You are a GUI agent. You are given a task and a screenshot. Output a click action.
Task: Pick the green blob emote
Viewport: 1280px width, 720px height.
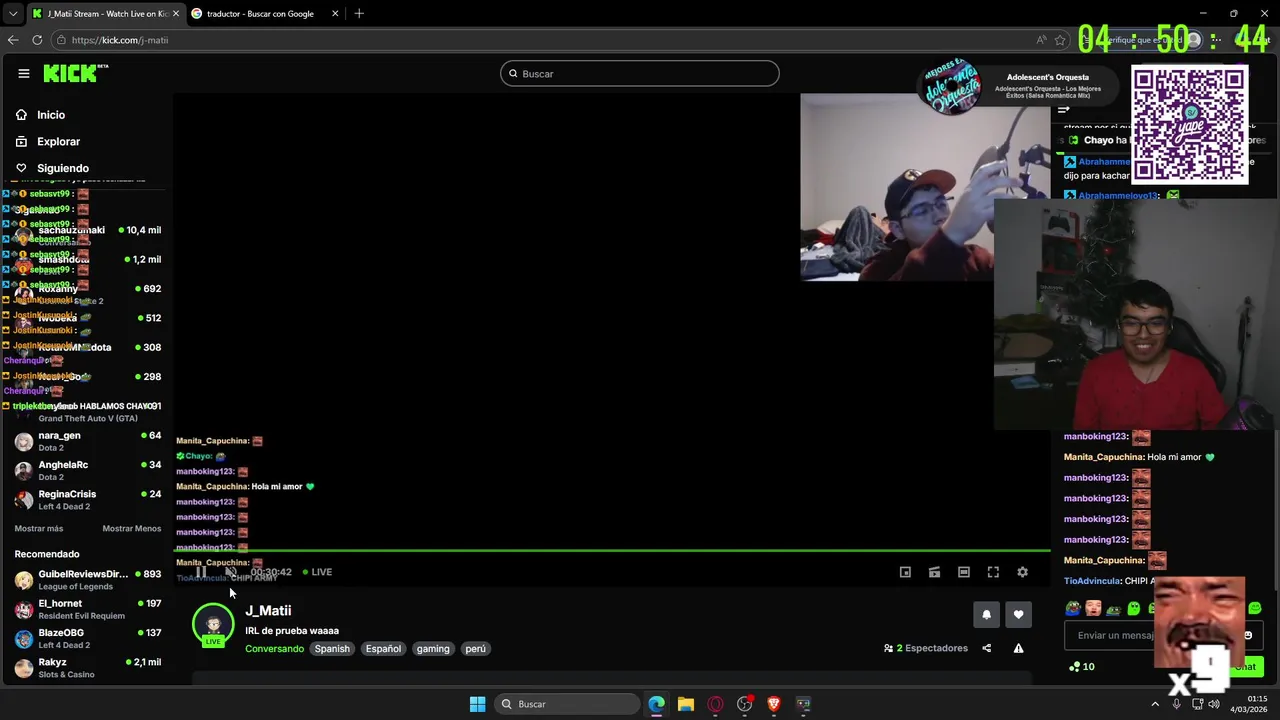[1133, 608]
